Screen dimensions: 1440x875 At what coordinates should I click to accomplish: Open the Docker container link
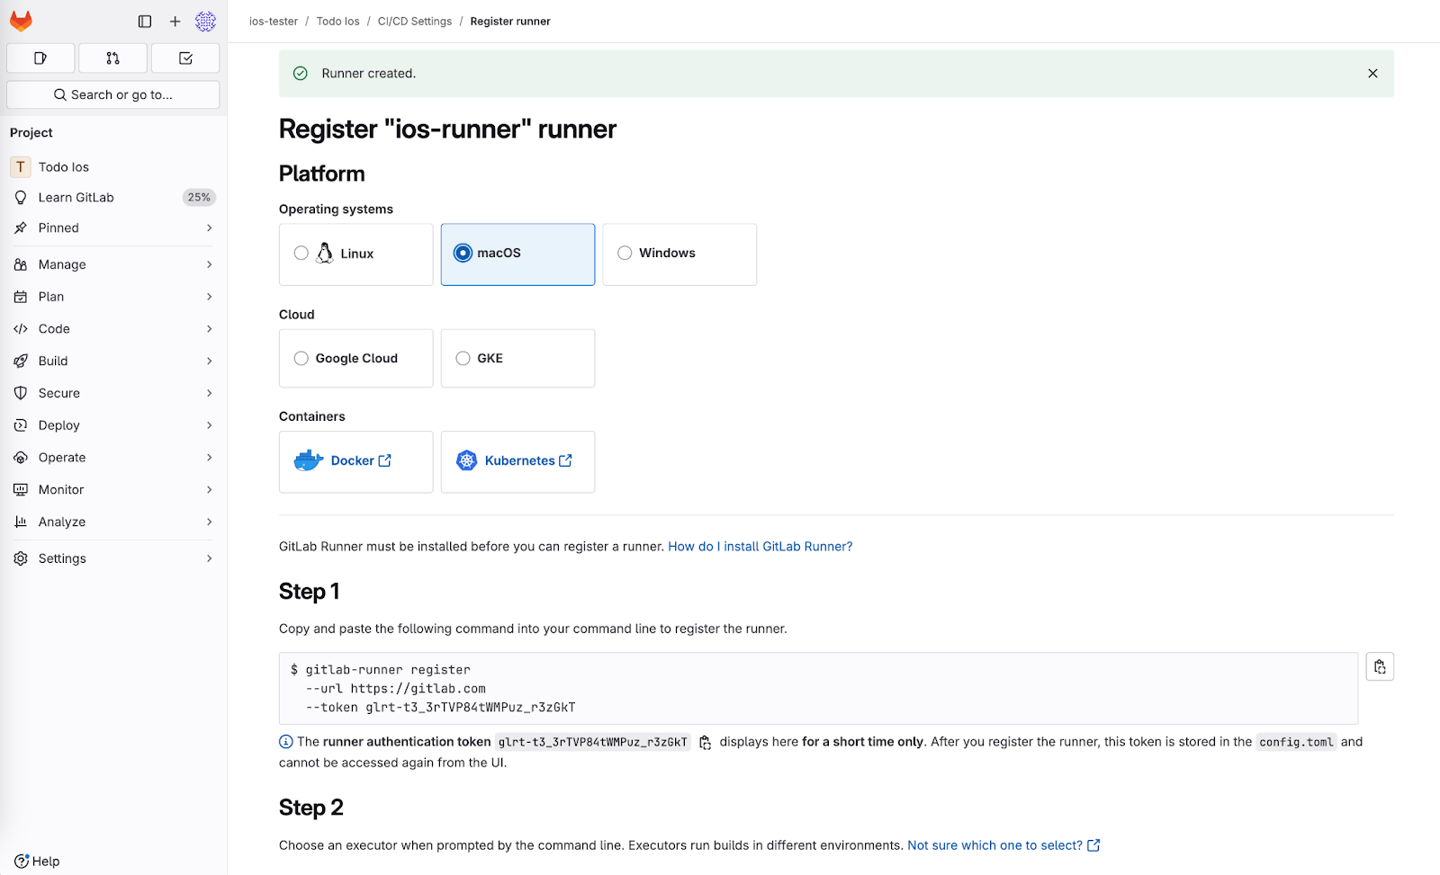[x=361, y=461]
